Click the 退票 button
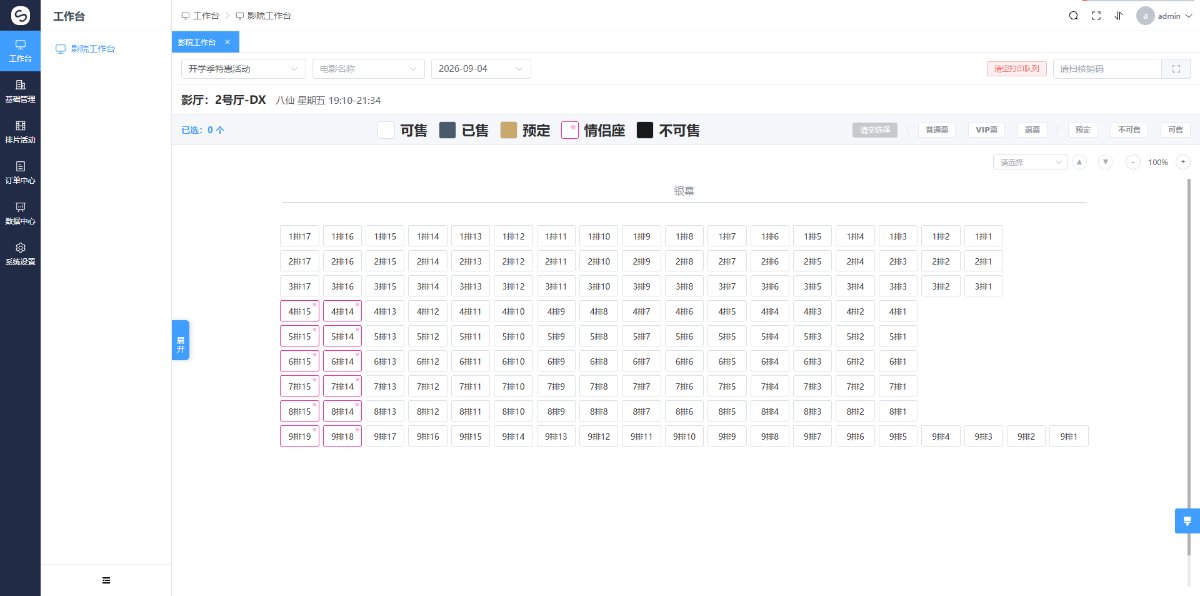The height and width of the screenshot is (596, 1200). pyautogui.click(x=1033, y=130)
